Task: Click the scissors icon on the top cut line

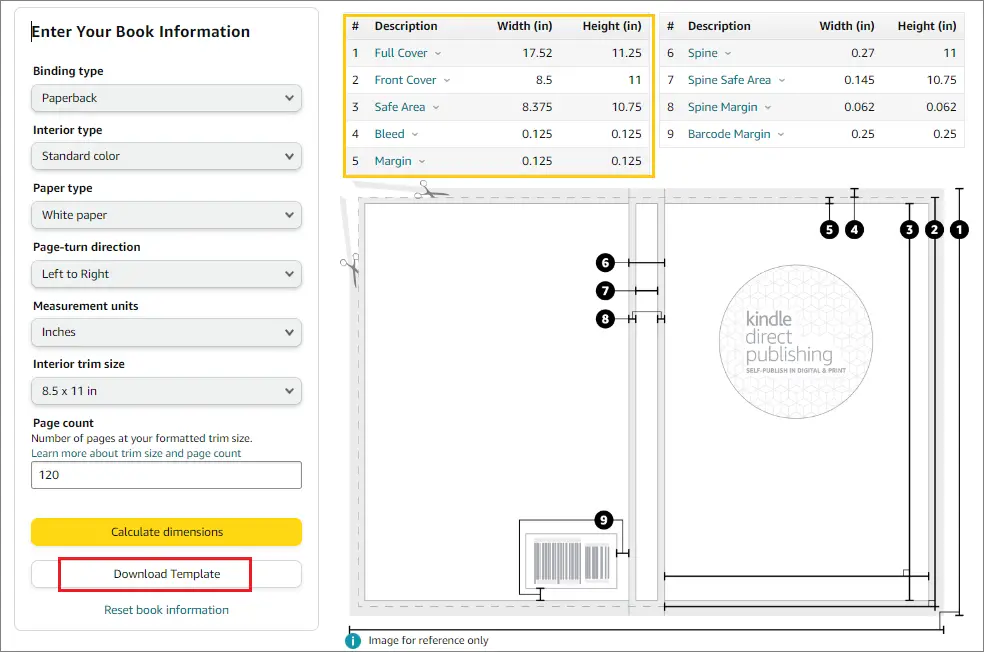Action: (430, 190)
